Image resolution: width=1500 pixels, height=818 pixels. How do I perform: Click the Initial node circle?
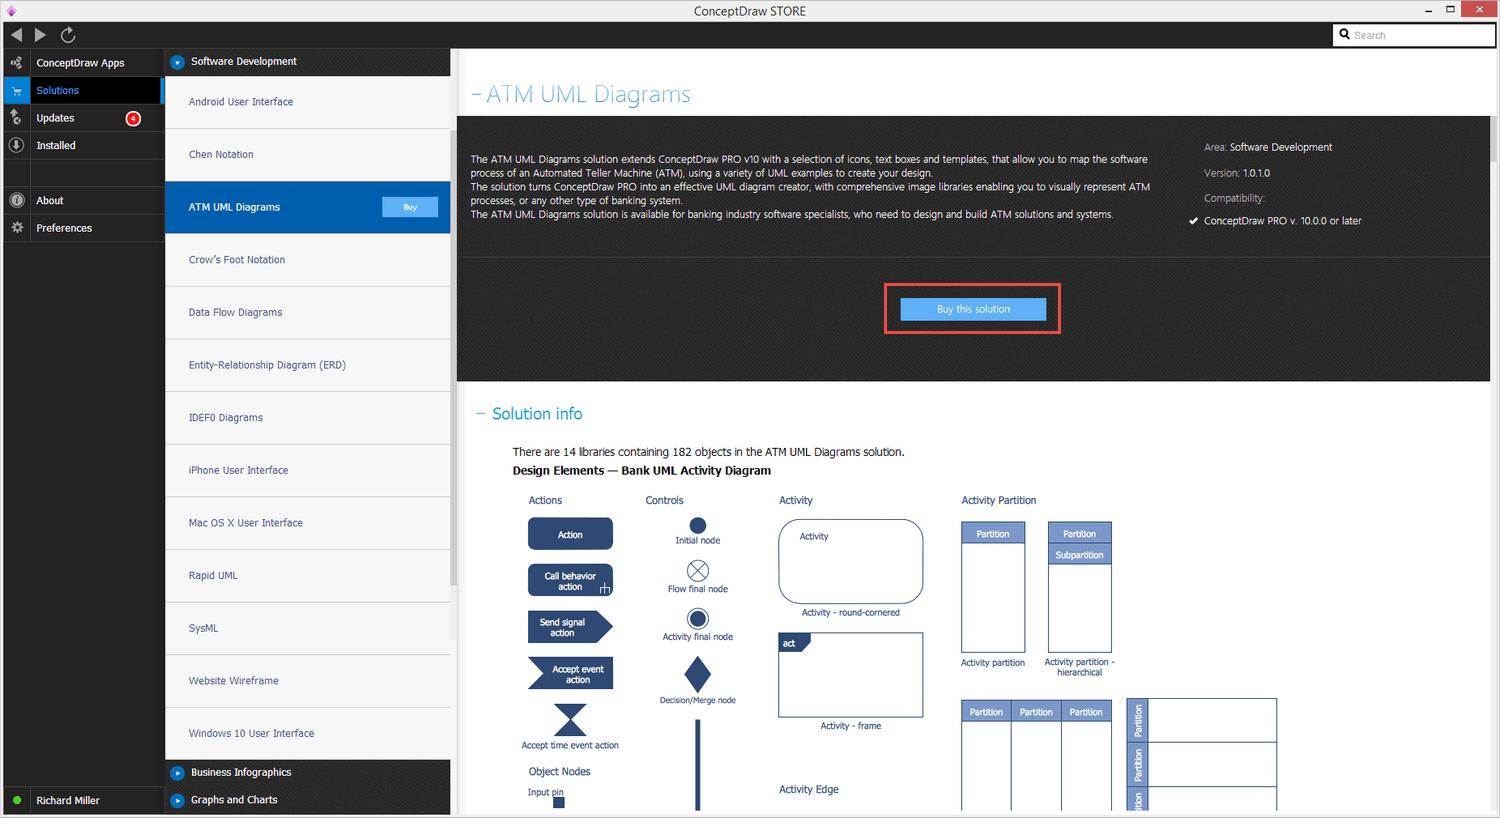point(698,525)
